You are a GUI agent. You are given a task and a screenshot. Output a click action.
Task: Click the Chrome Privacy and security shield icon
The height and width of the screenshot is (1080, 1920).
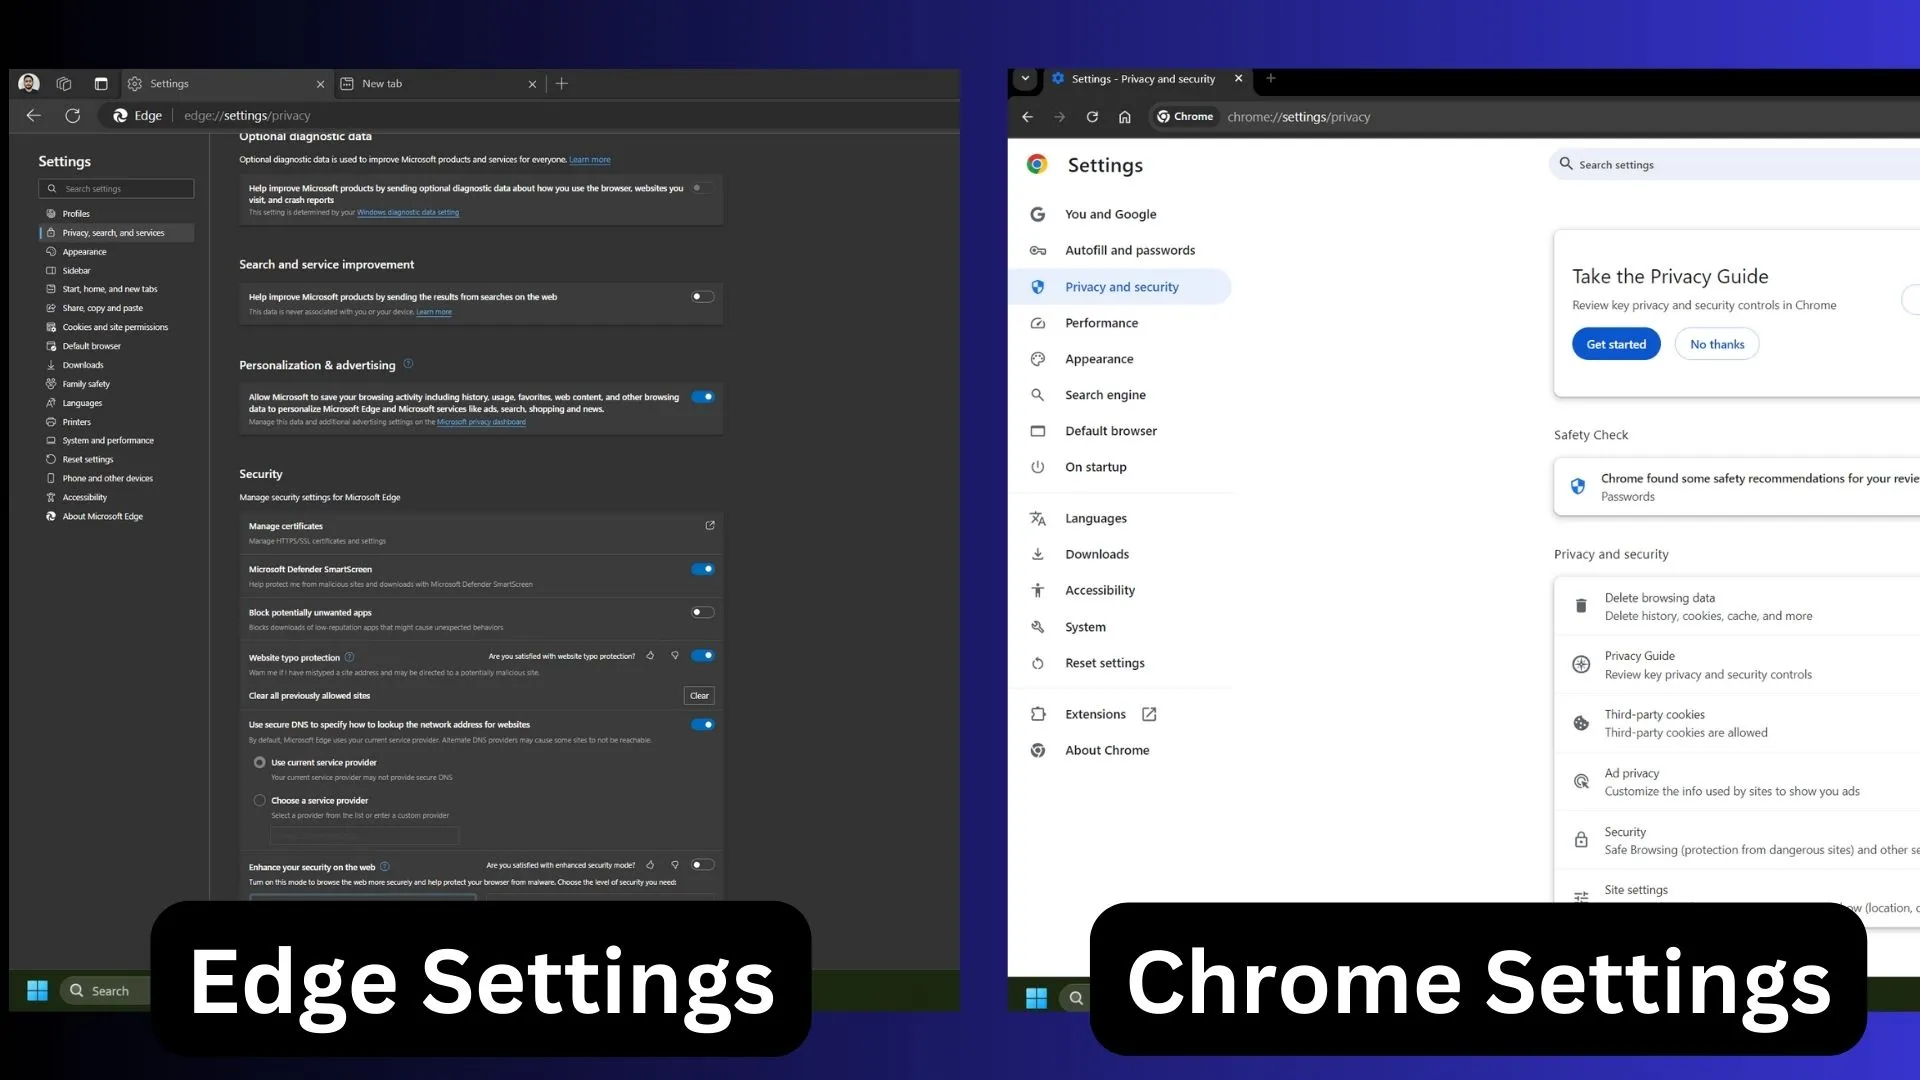click(1039, 286)
